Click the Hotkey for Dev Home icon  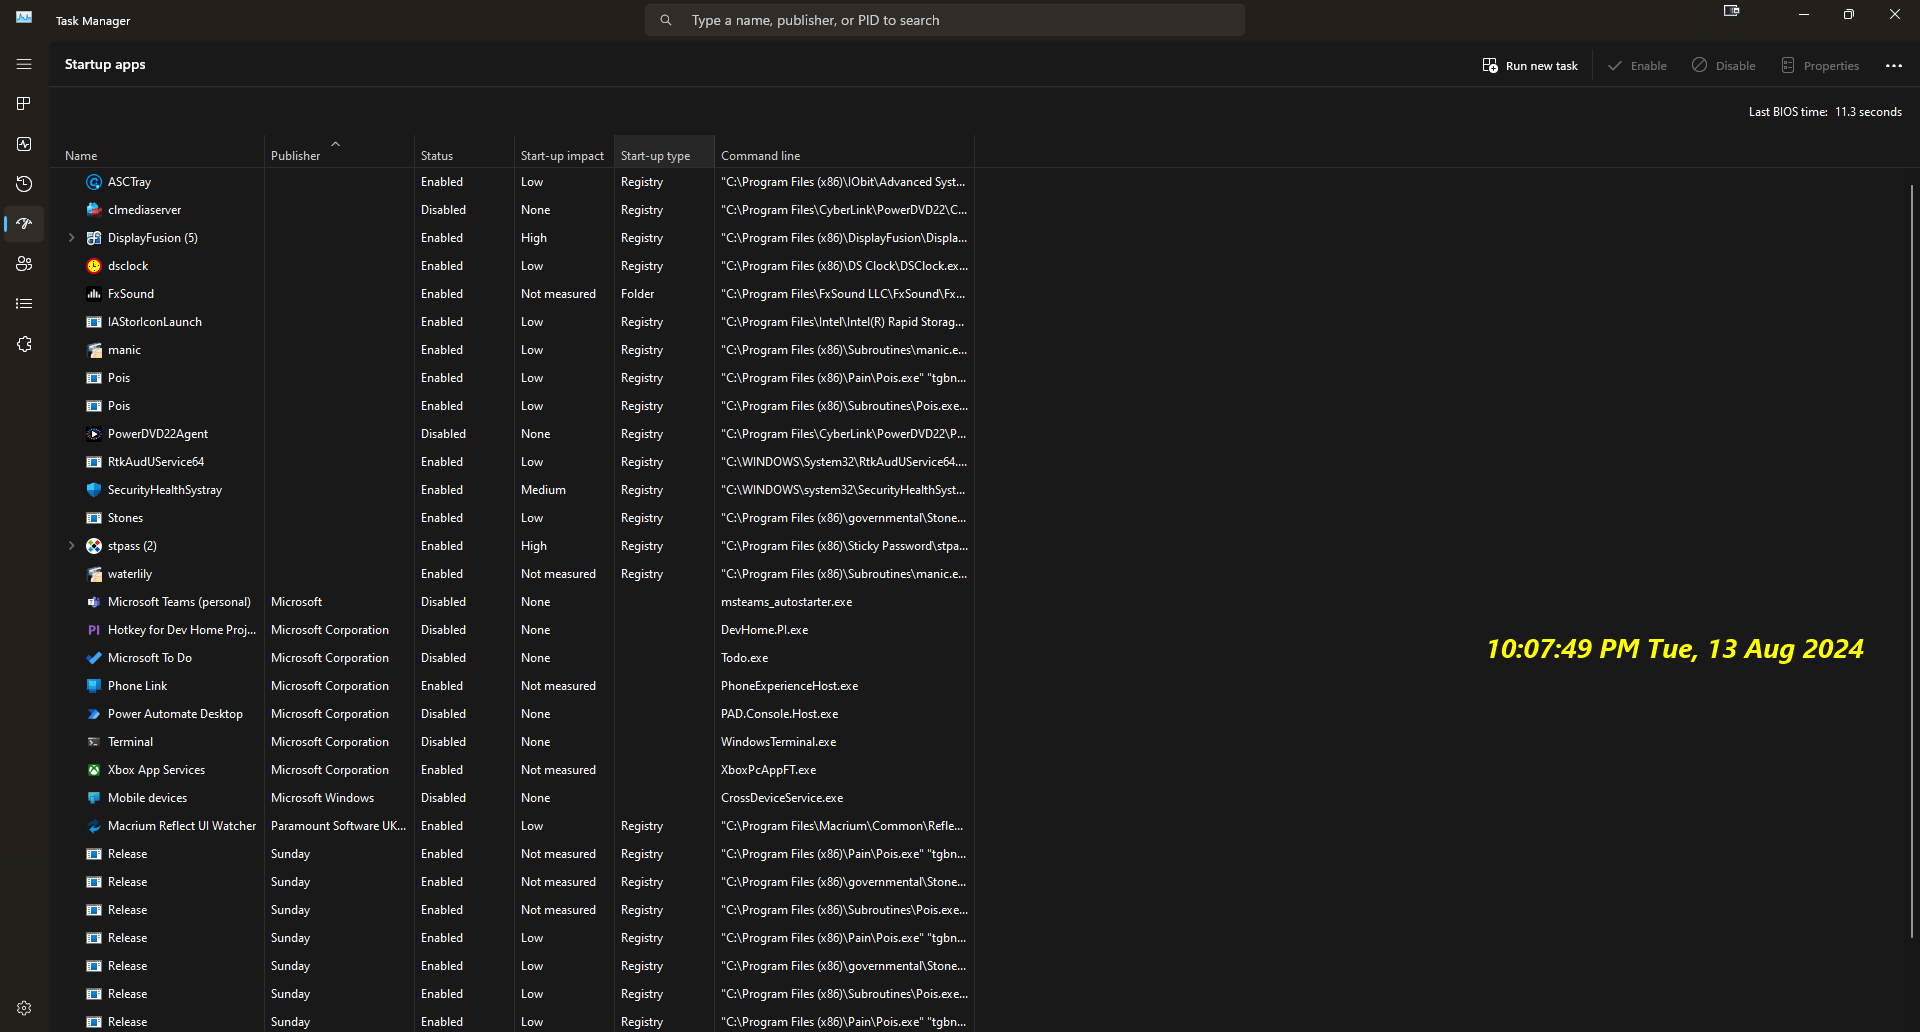click(x=94, y=630)
